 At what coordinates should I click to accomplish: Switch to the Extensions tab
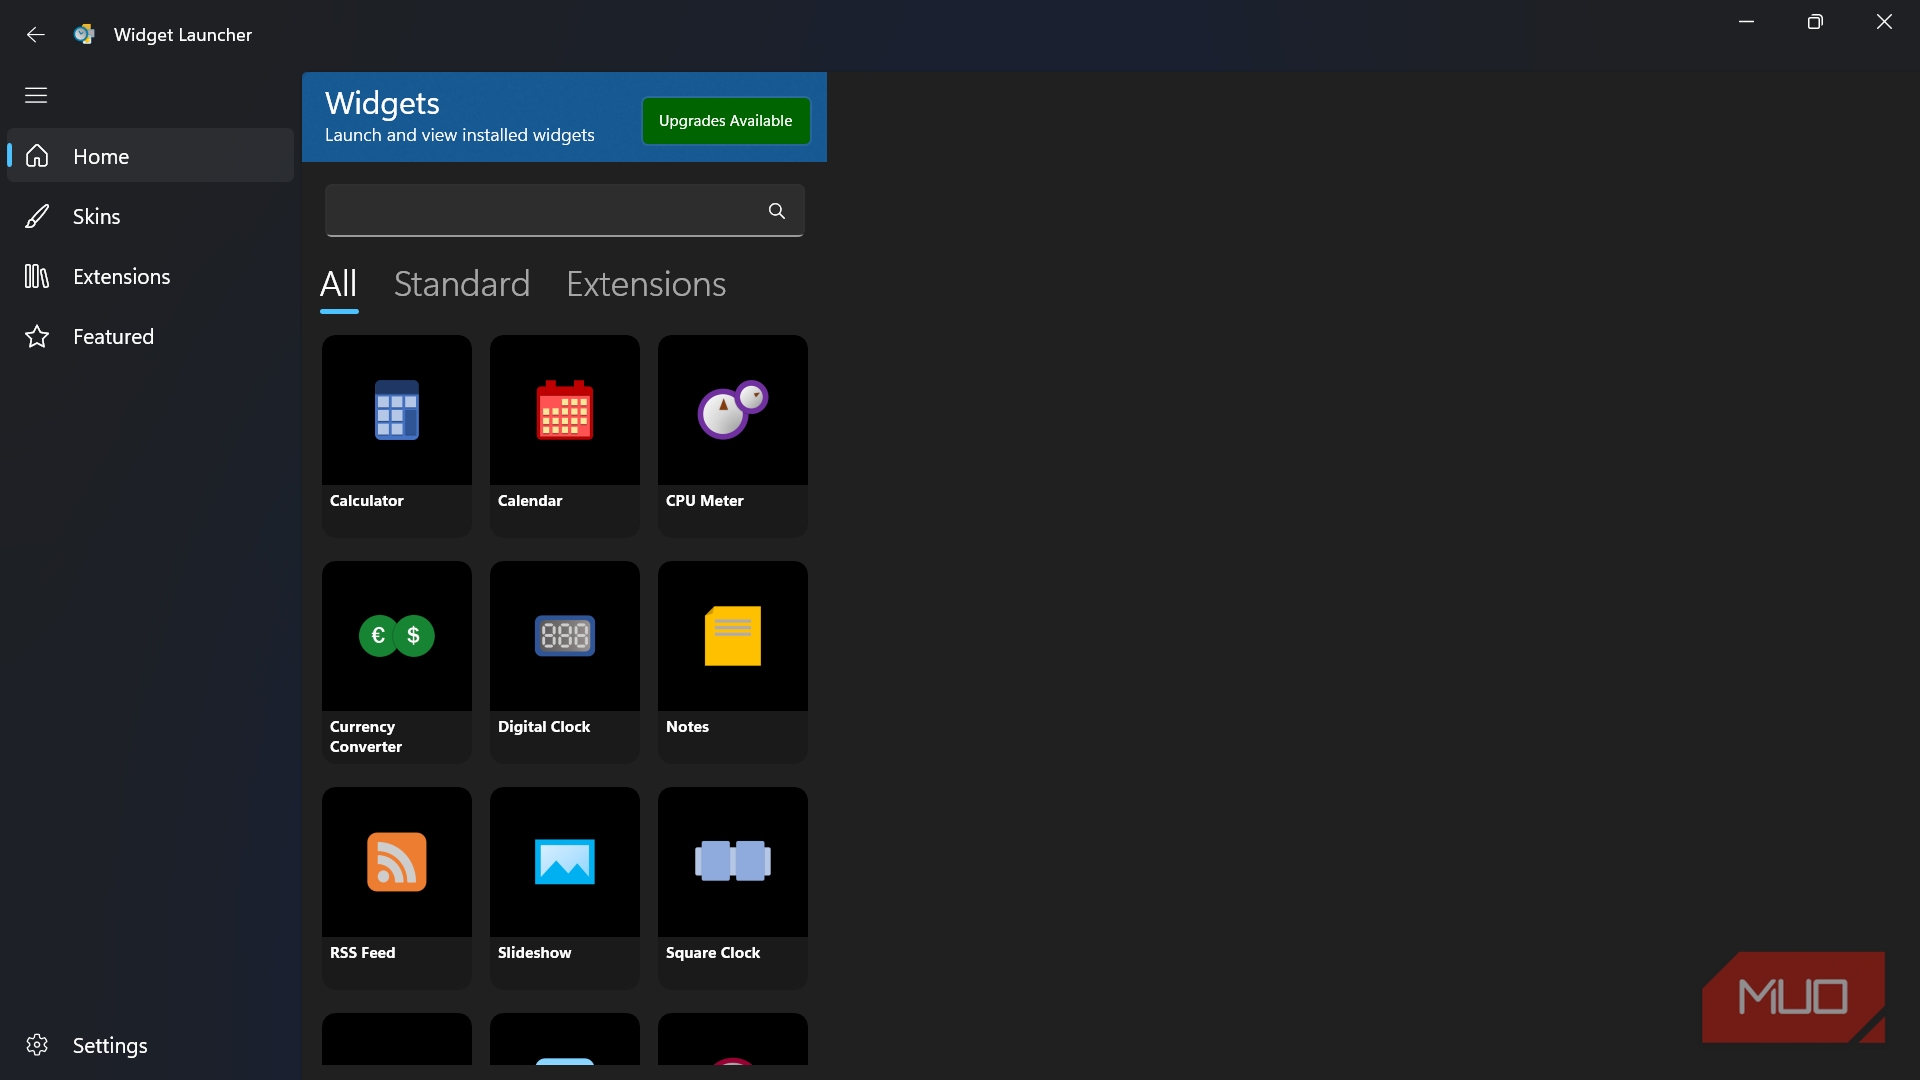coord(646,284)
